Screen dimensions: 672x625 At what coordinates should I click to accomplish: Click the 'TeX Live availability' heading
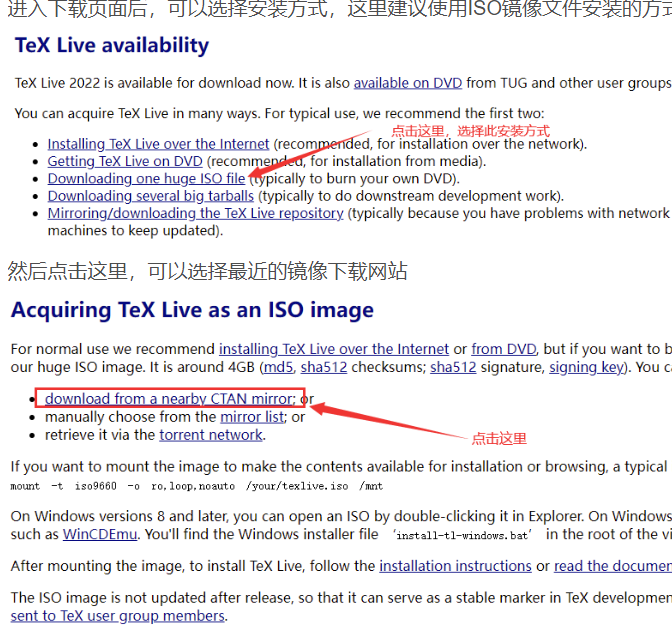(111, 45)
